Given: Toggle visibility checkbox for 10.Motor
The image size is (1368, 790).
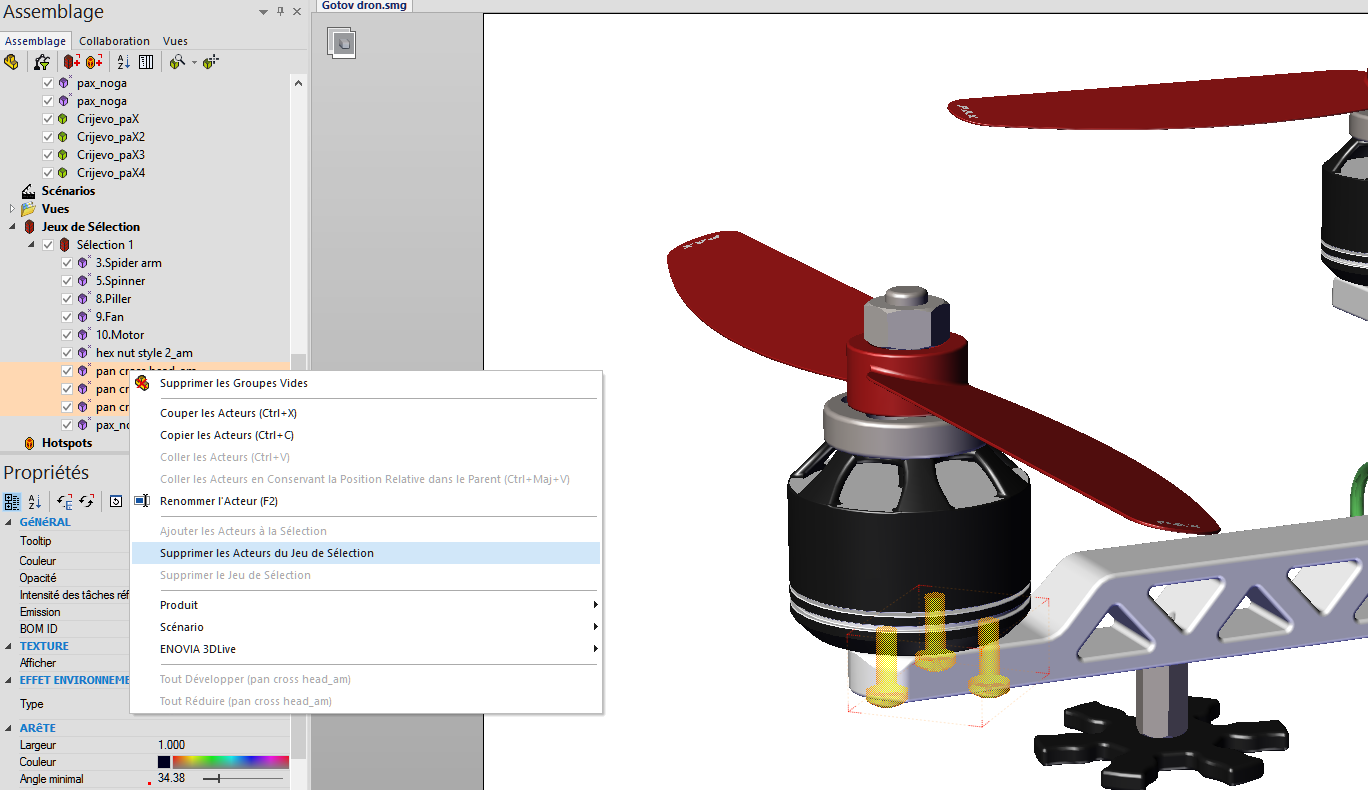Looking at the screenshot, I should 67,335.
